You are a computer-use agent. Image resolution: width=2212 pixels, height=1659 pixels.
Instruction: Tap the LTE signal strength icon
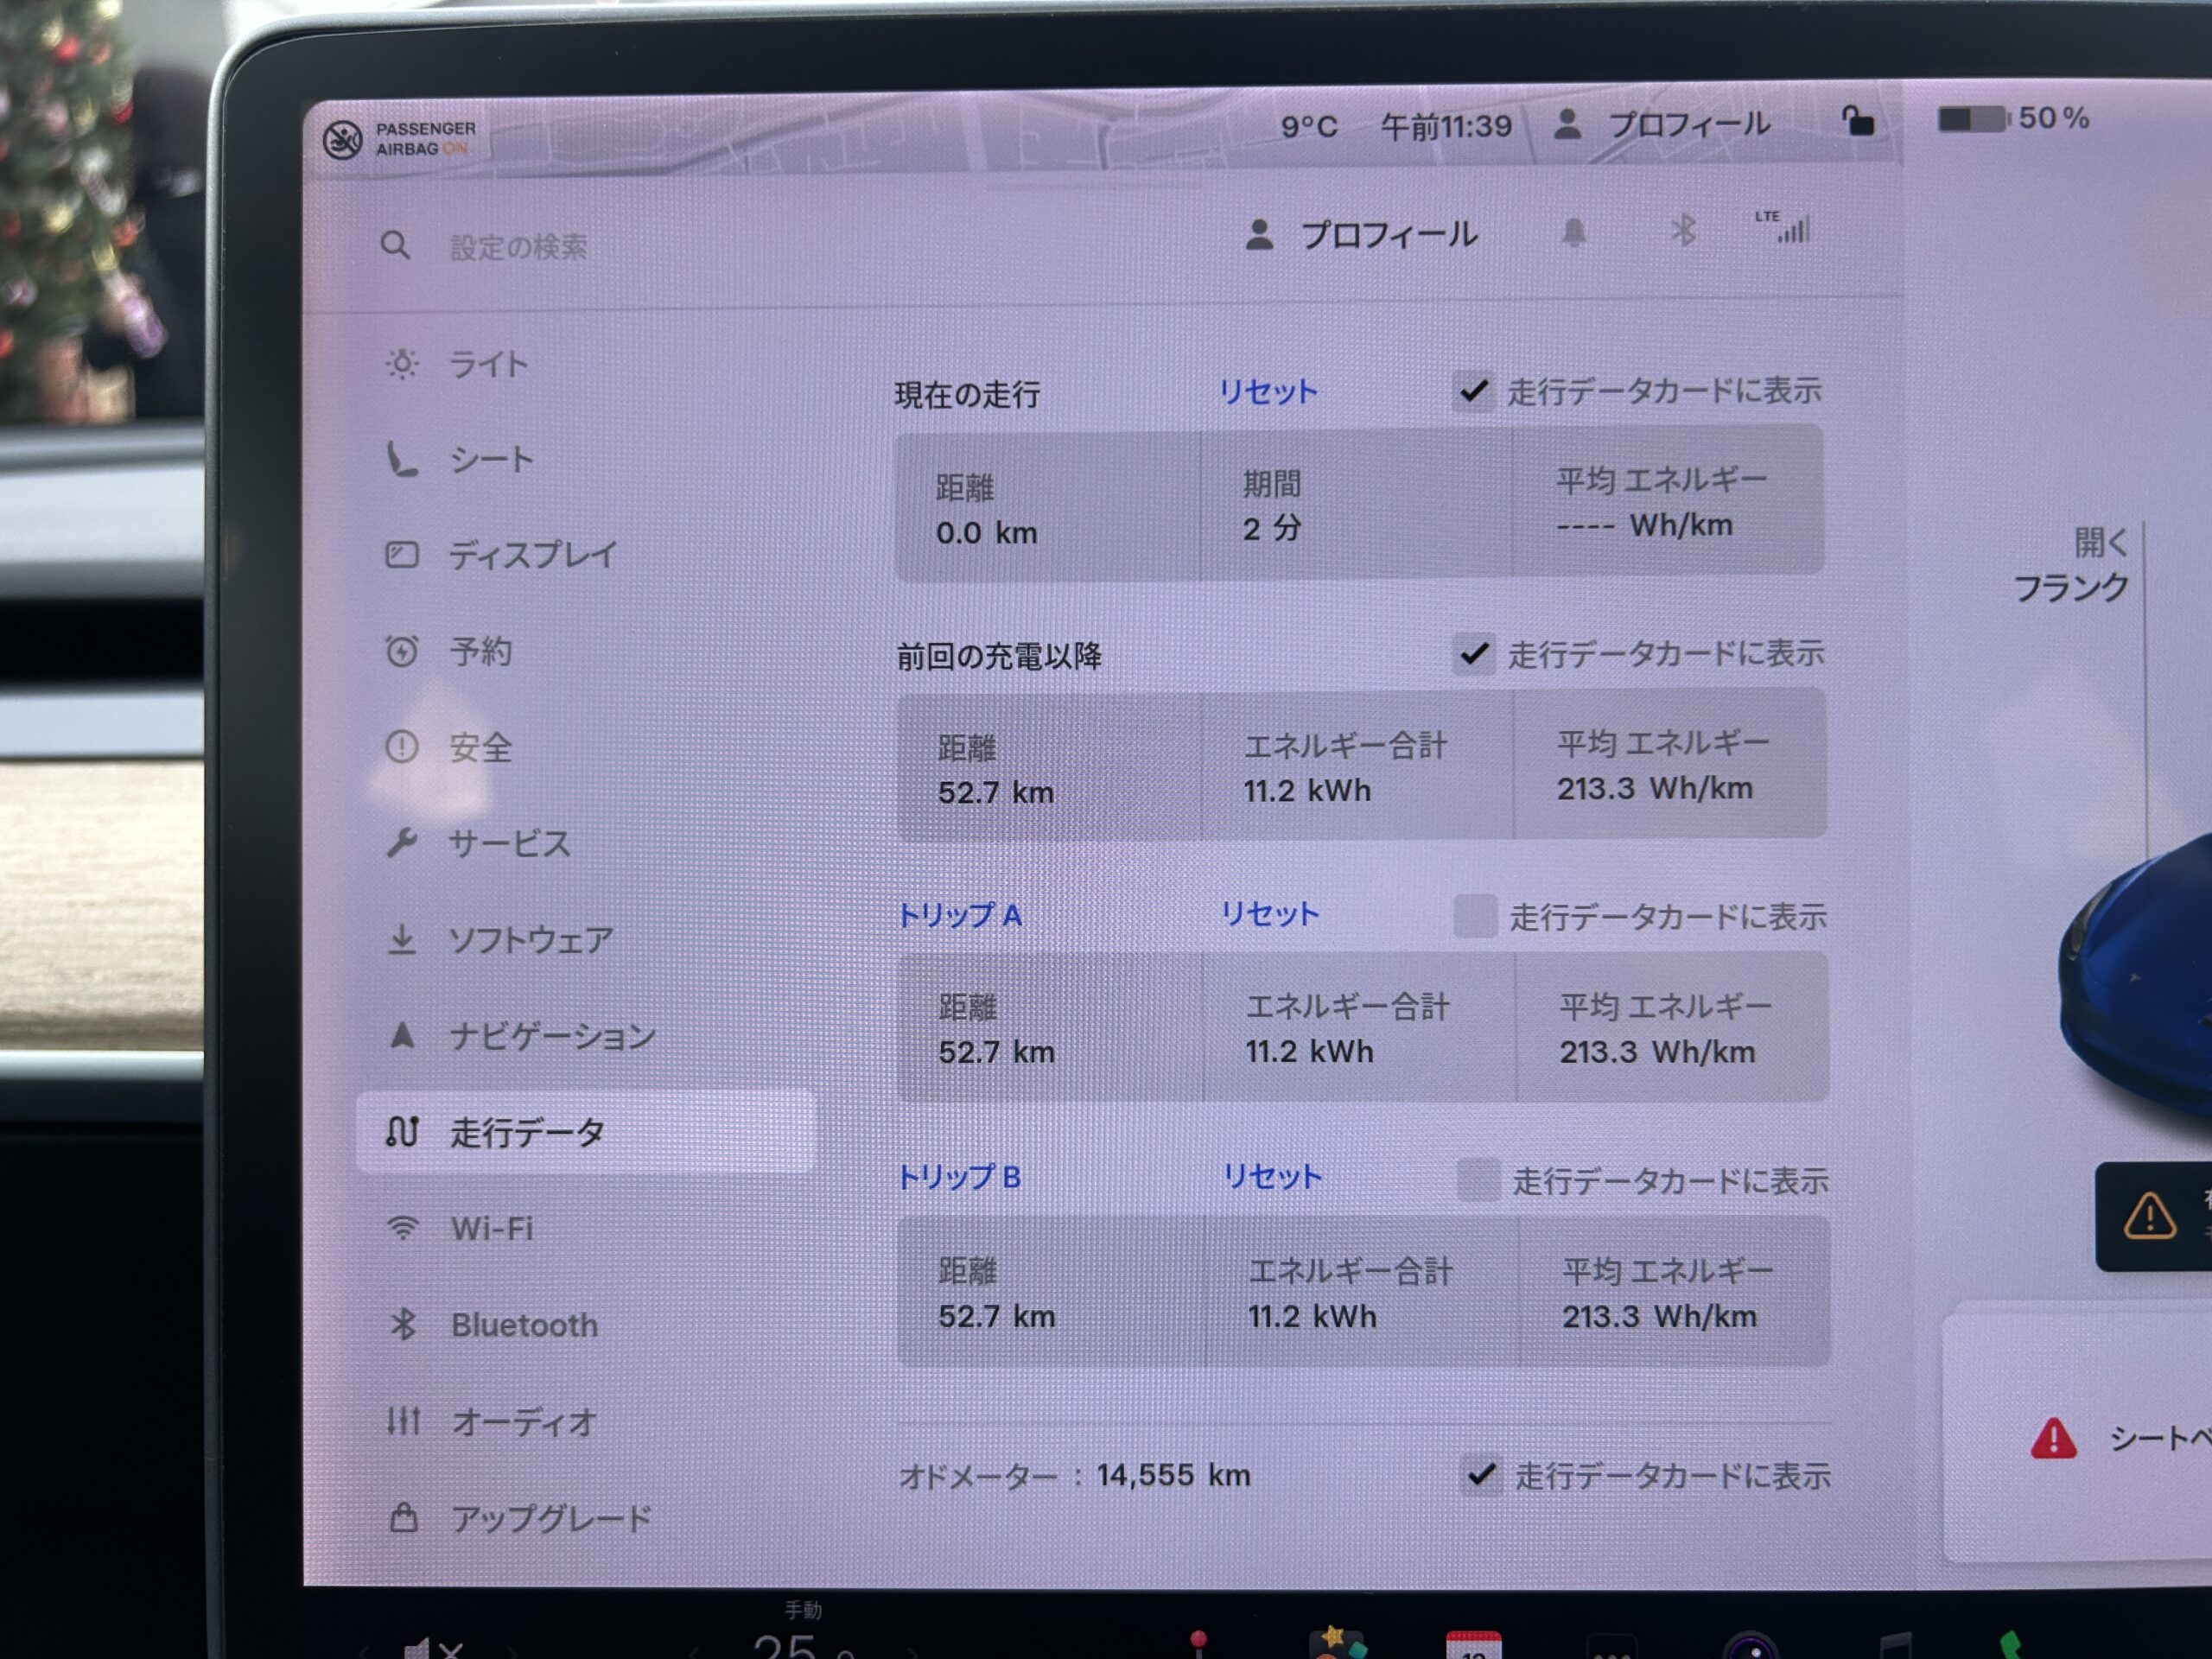(x=1785, y=228)
